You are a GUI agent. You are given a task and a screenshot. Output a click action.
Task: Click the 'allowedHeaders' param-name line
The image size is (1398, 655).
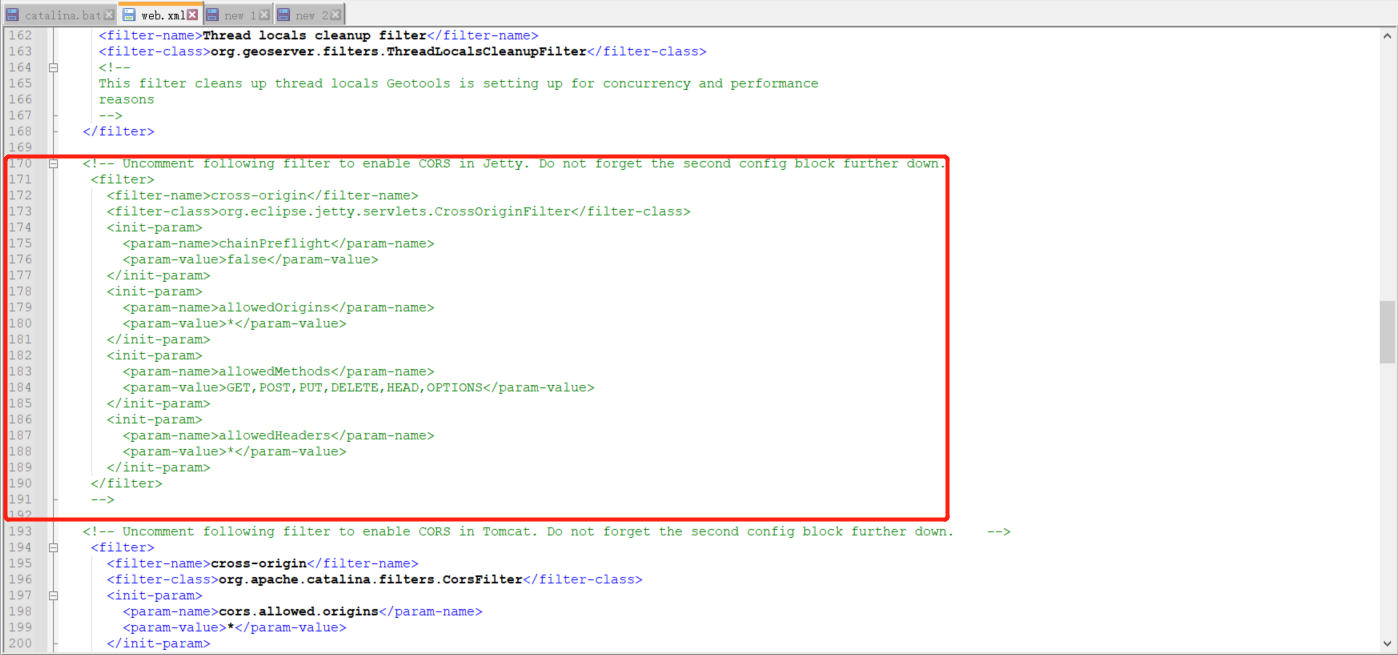coord(278,436)
